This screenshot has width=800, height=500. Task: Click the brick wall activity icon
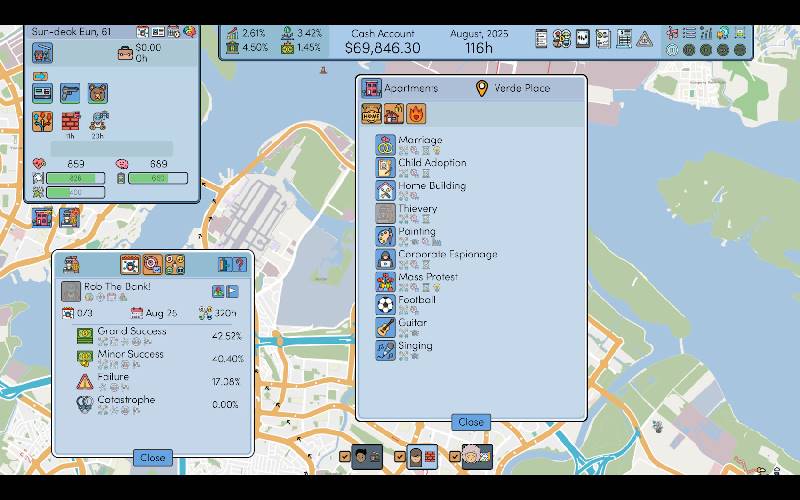click(70, 121)
